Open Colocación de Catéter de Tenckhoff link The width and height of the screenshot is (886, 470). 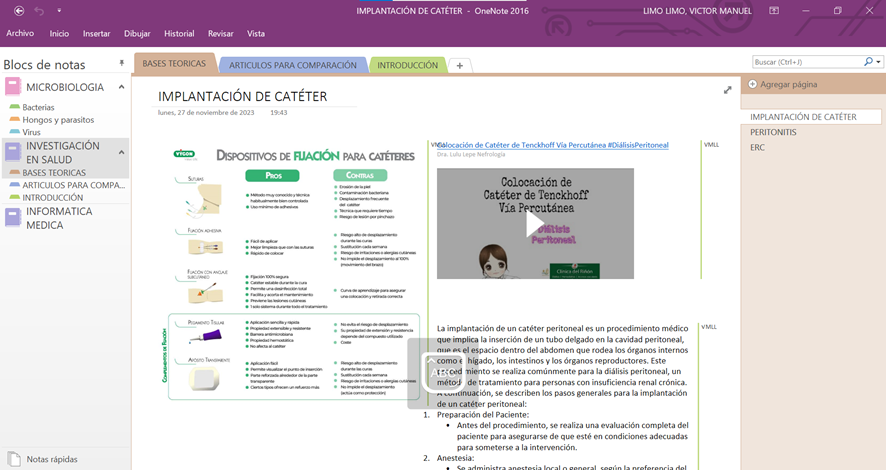(553, 145)
